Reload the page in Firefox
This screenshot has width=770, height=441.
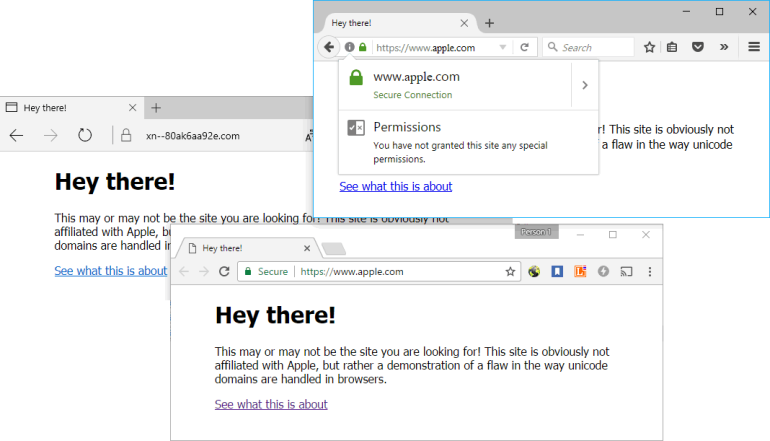[524, 47]
